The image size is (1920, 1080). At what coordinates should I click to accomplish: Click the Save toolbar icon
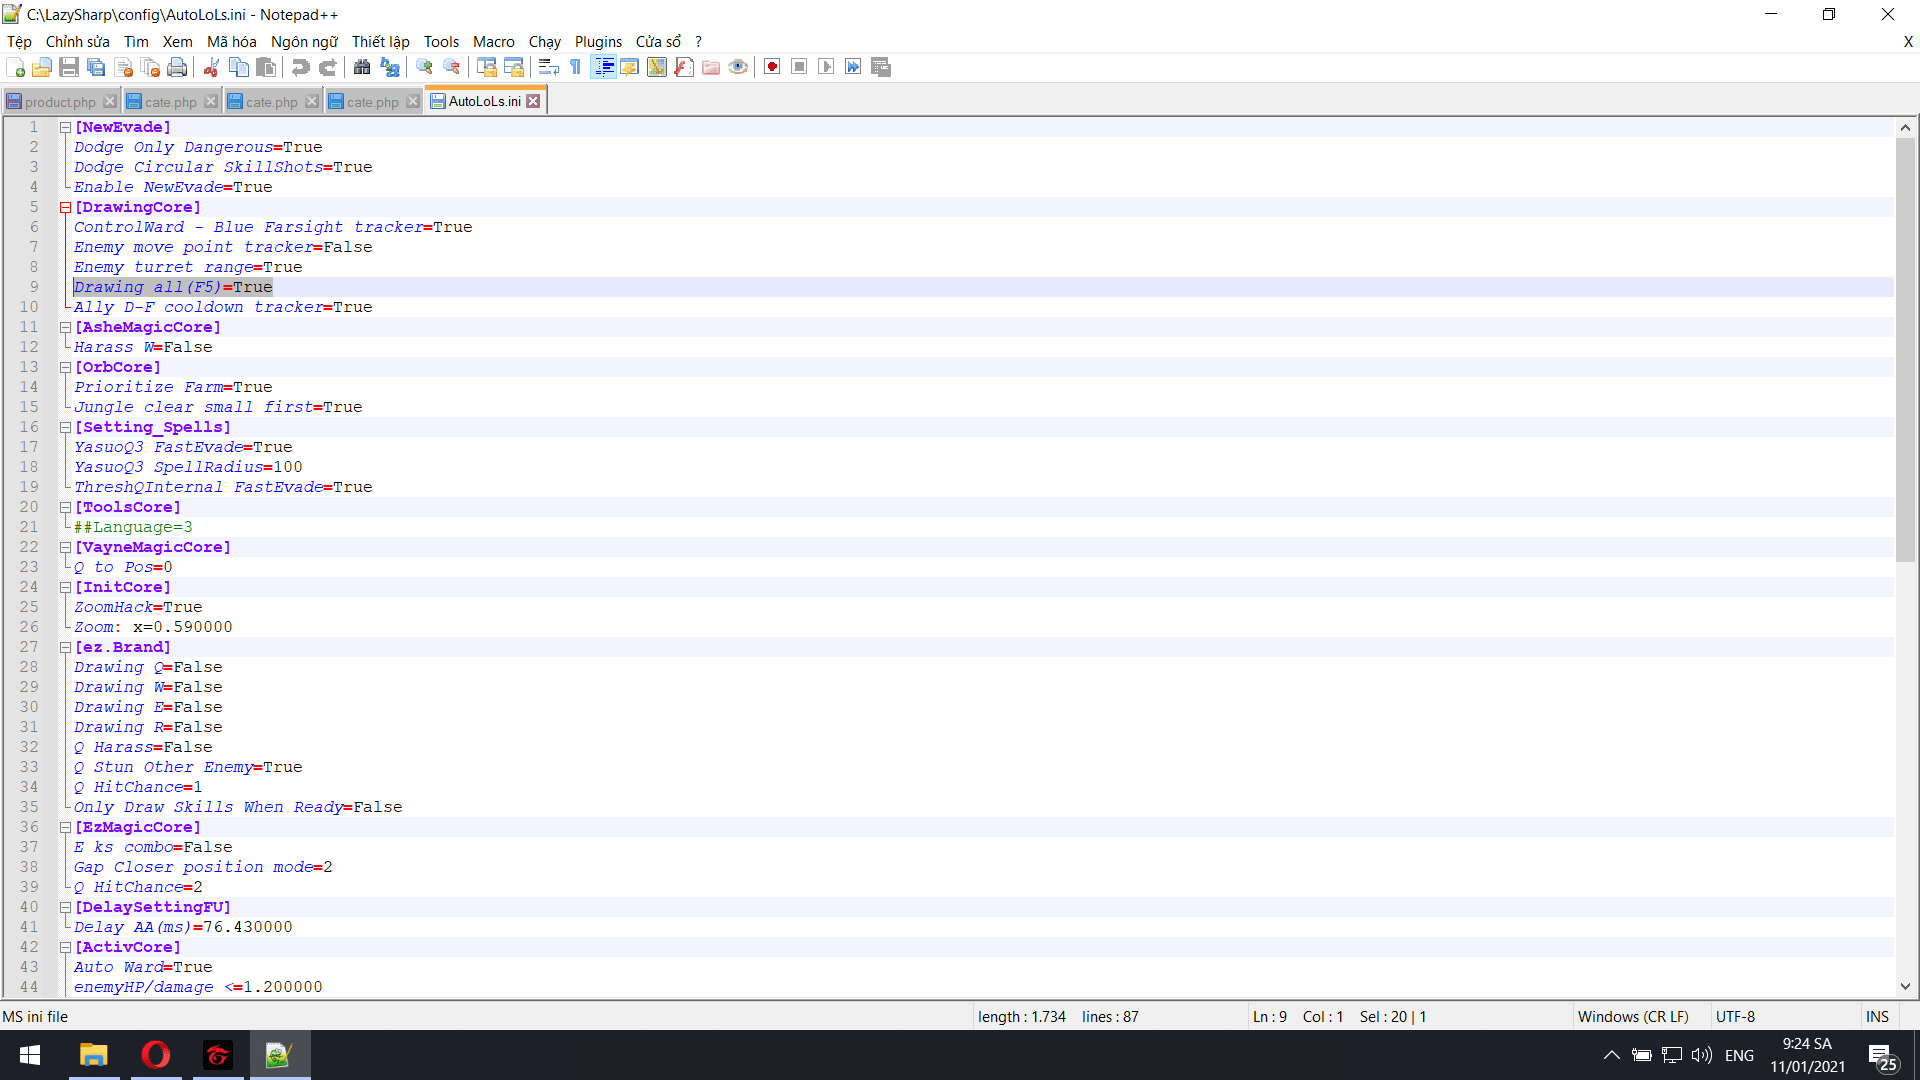tap(69, 67)
